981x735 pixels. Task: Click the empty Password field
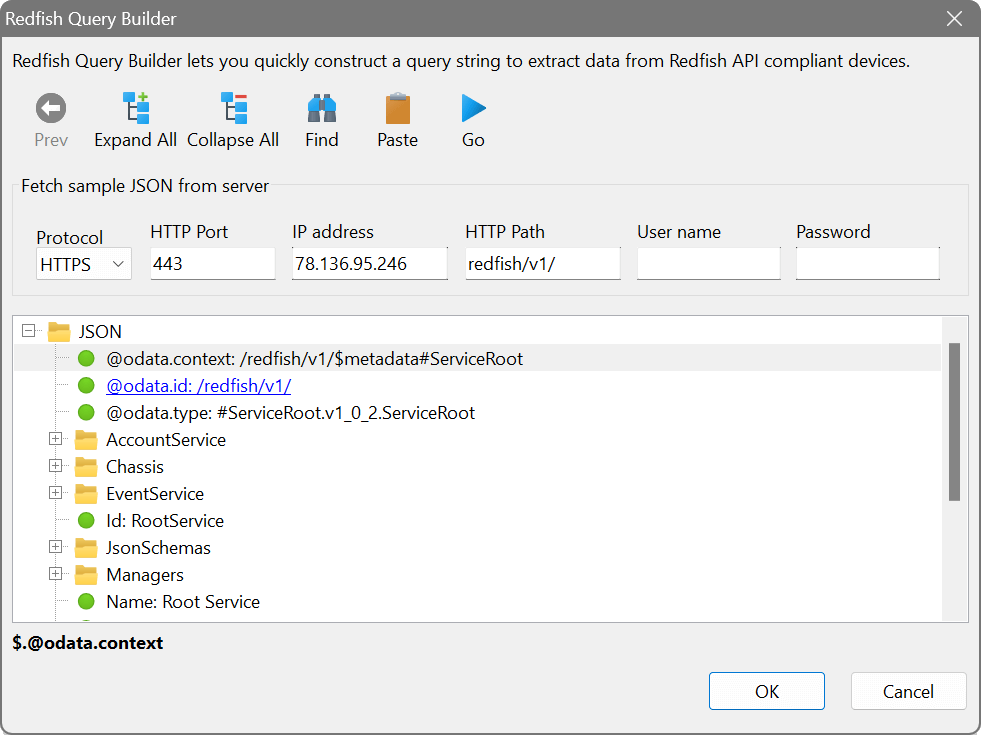(868, 263)
